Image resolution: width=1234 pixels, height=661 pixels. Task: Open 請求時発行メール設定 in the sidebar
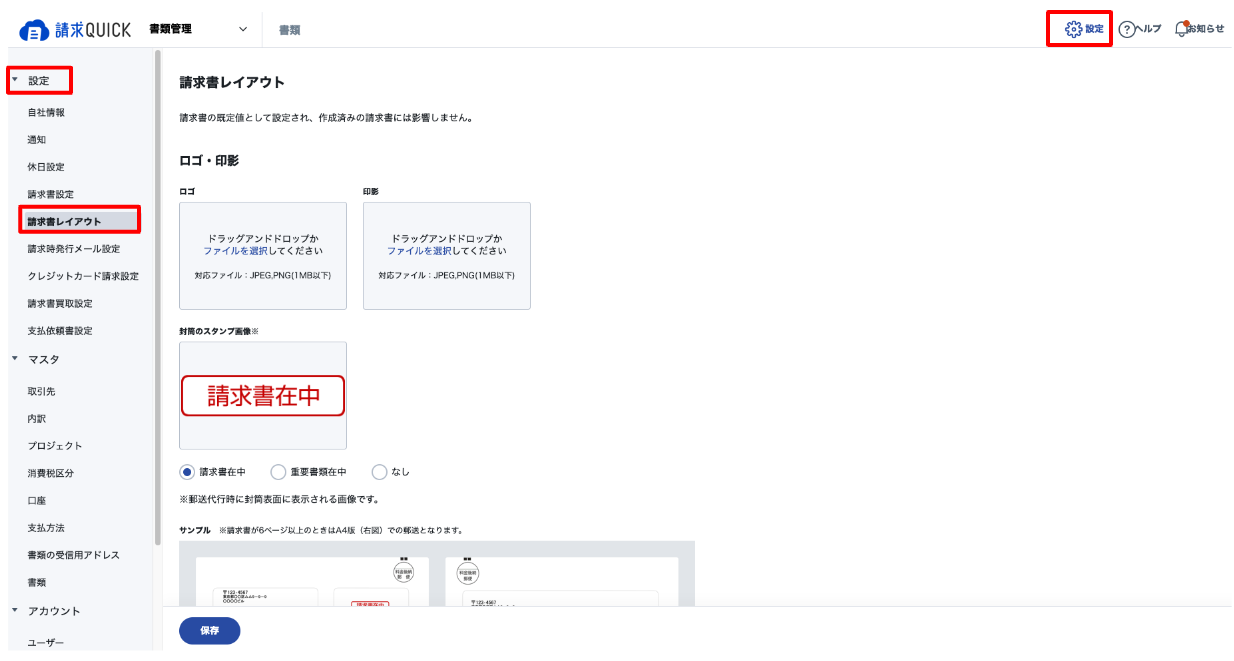point(73,249)
